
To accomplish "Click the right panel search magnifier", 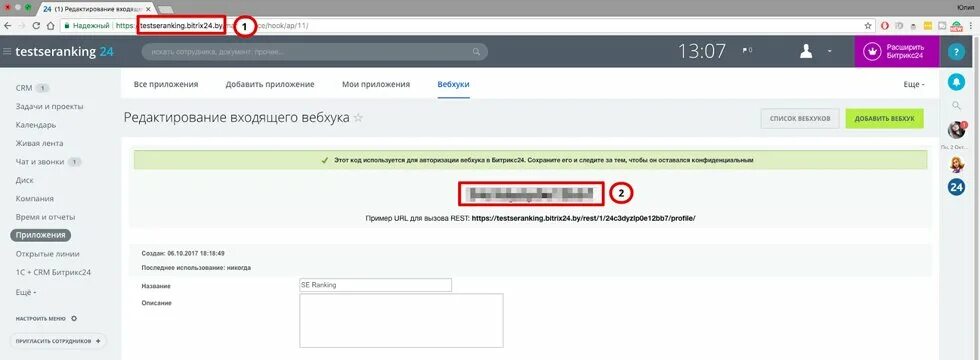I will pyautogui.click(x=956, y=106).
